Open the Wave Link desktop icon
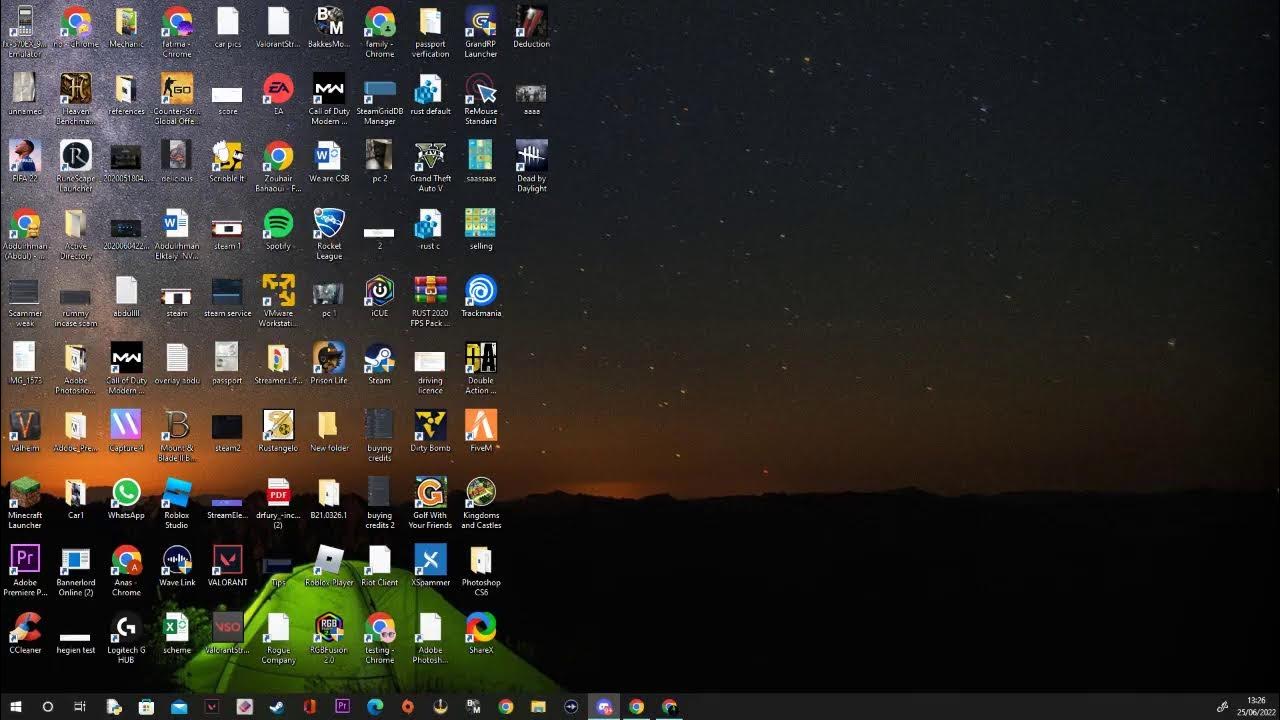Image resolution: width=1280 pixels, height=720 pixels. click(177, 566)
